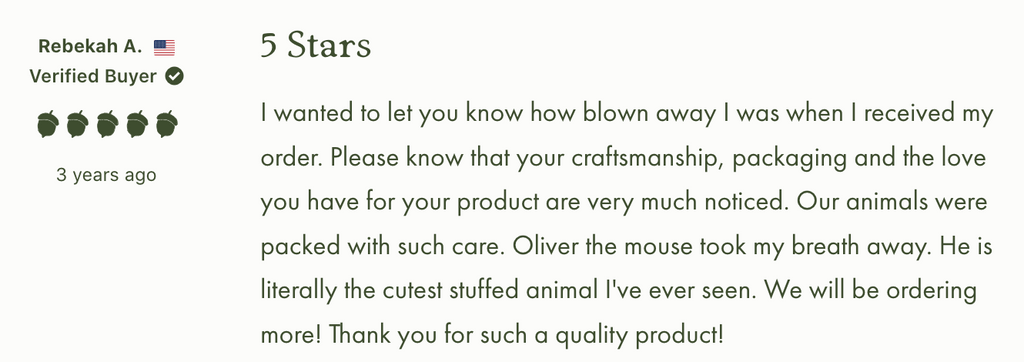Click the '5 Stars' review title

316,46
